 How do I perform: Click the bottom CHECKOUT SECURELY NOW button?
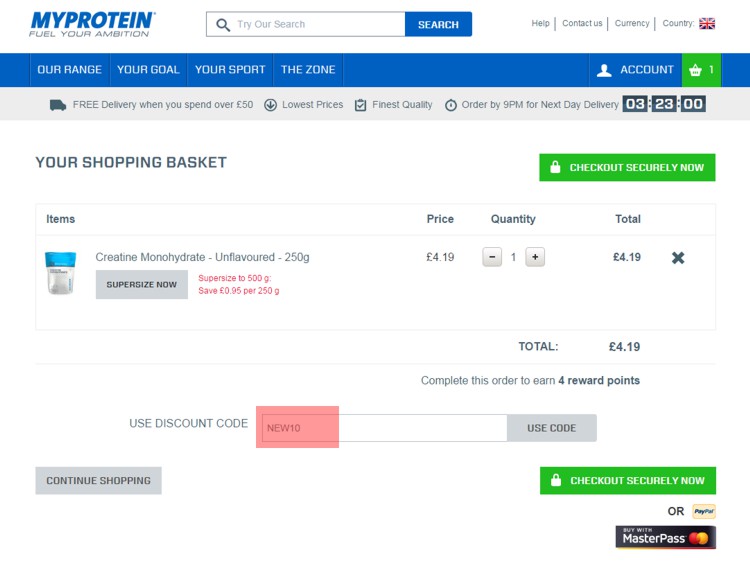click(628, 480)
